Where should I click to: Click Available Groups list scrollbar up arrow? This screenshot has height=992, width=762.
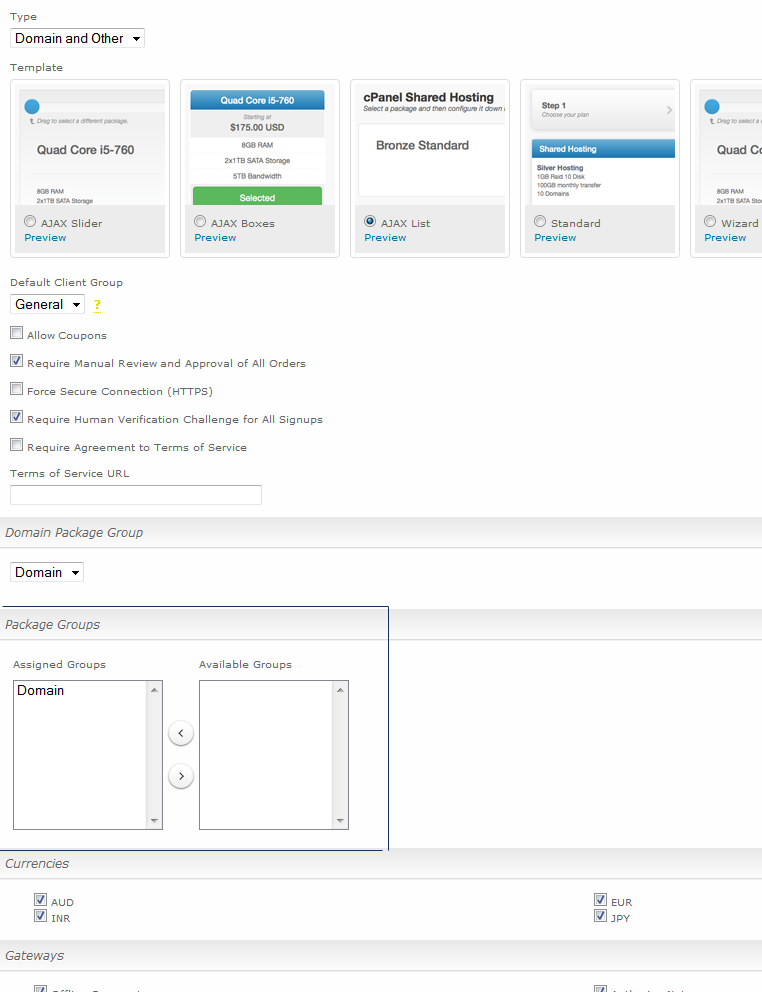(x=340, y=690)
